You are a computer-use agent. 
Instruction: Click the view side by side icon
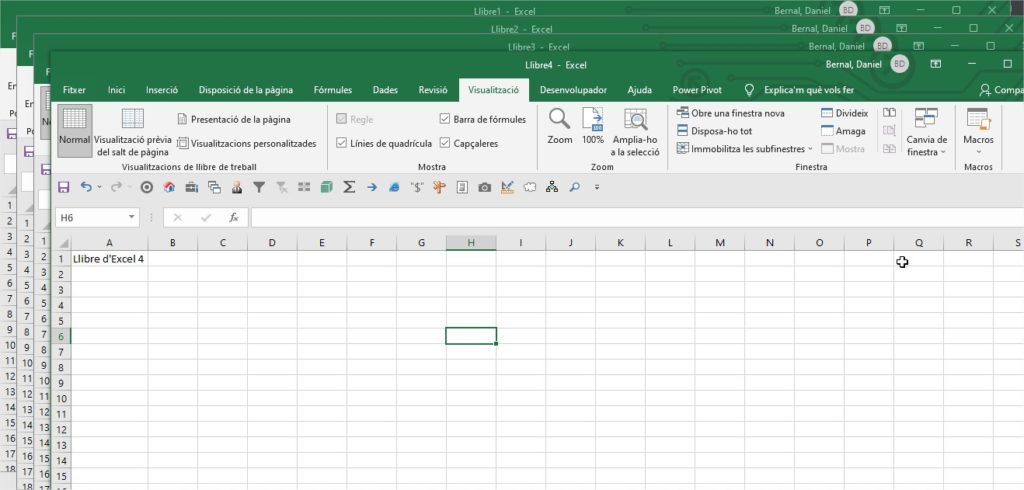pyautogui.click(x=889, y=112)
